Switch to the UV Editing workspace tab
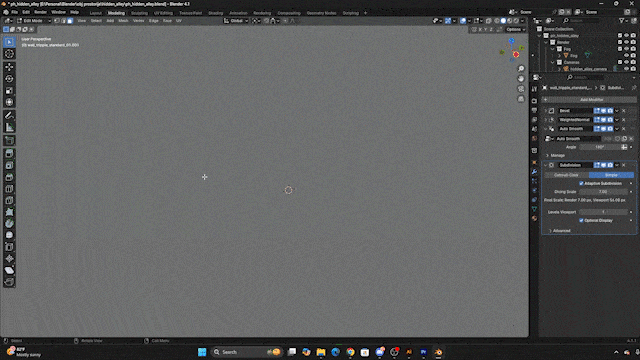This screenshot has width=640, height=360. coord(163,13)
